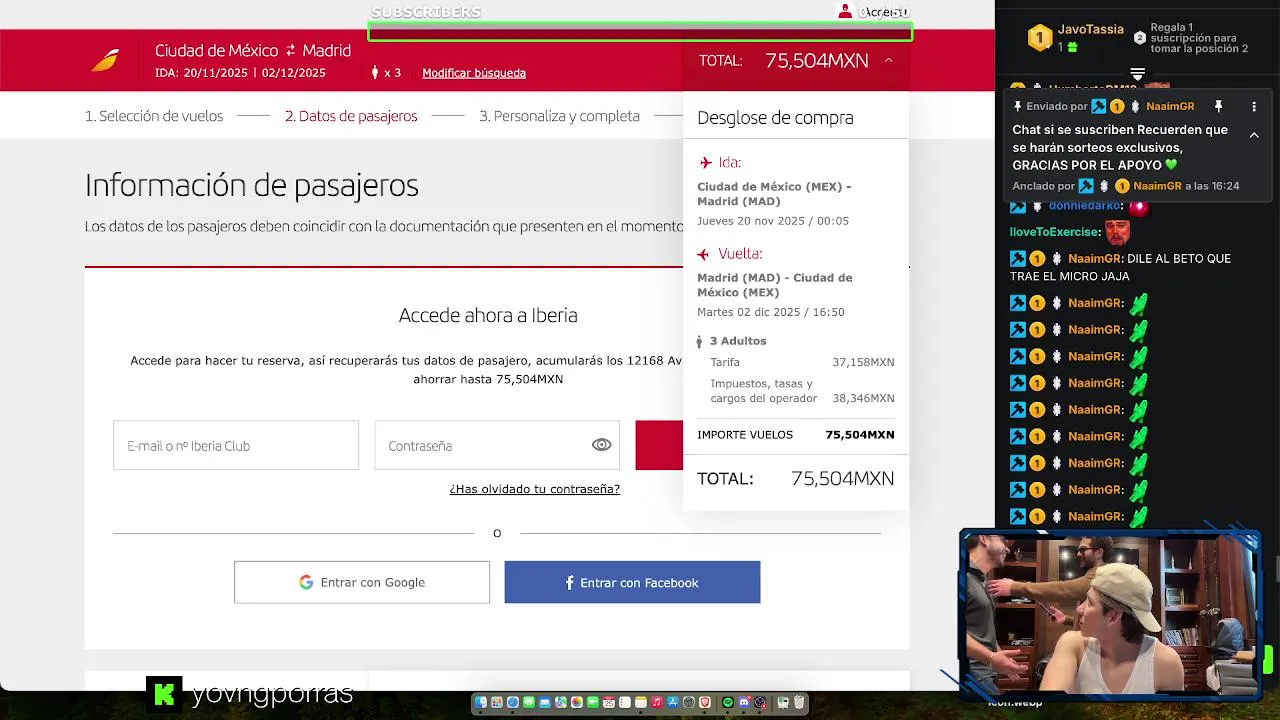Unpin the message using the right pin icon
This screenshot has width=1280, height=720.
[1218, 106]
